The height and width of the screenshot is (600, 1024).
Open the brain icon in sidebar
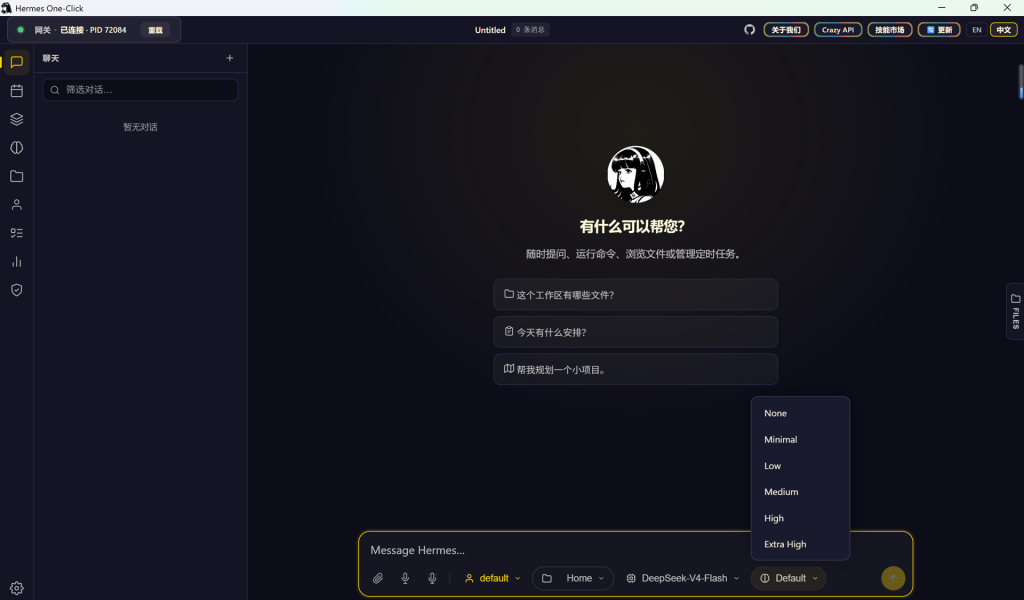[x=17, y=148]
